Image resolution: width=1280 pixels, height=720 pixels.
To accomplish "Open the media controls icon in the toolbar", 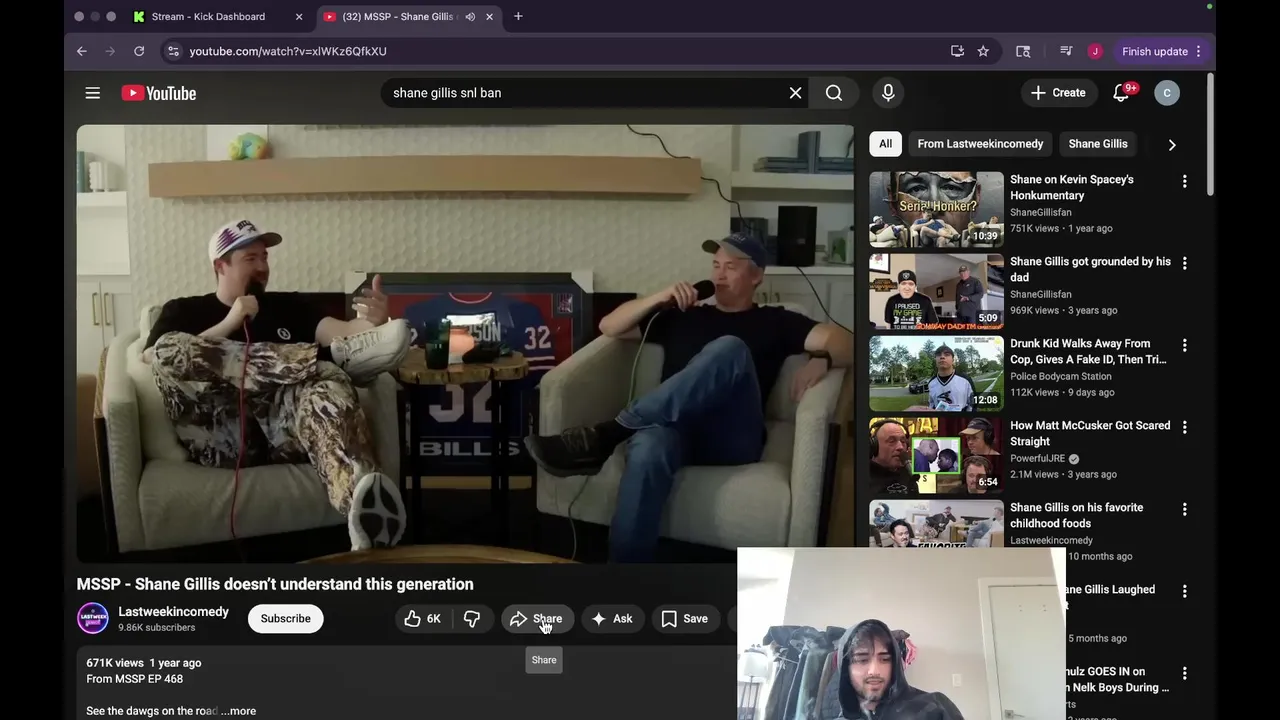I will 1066,51.
